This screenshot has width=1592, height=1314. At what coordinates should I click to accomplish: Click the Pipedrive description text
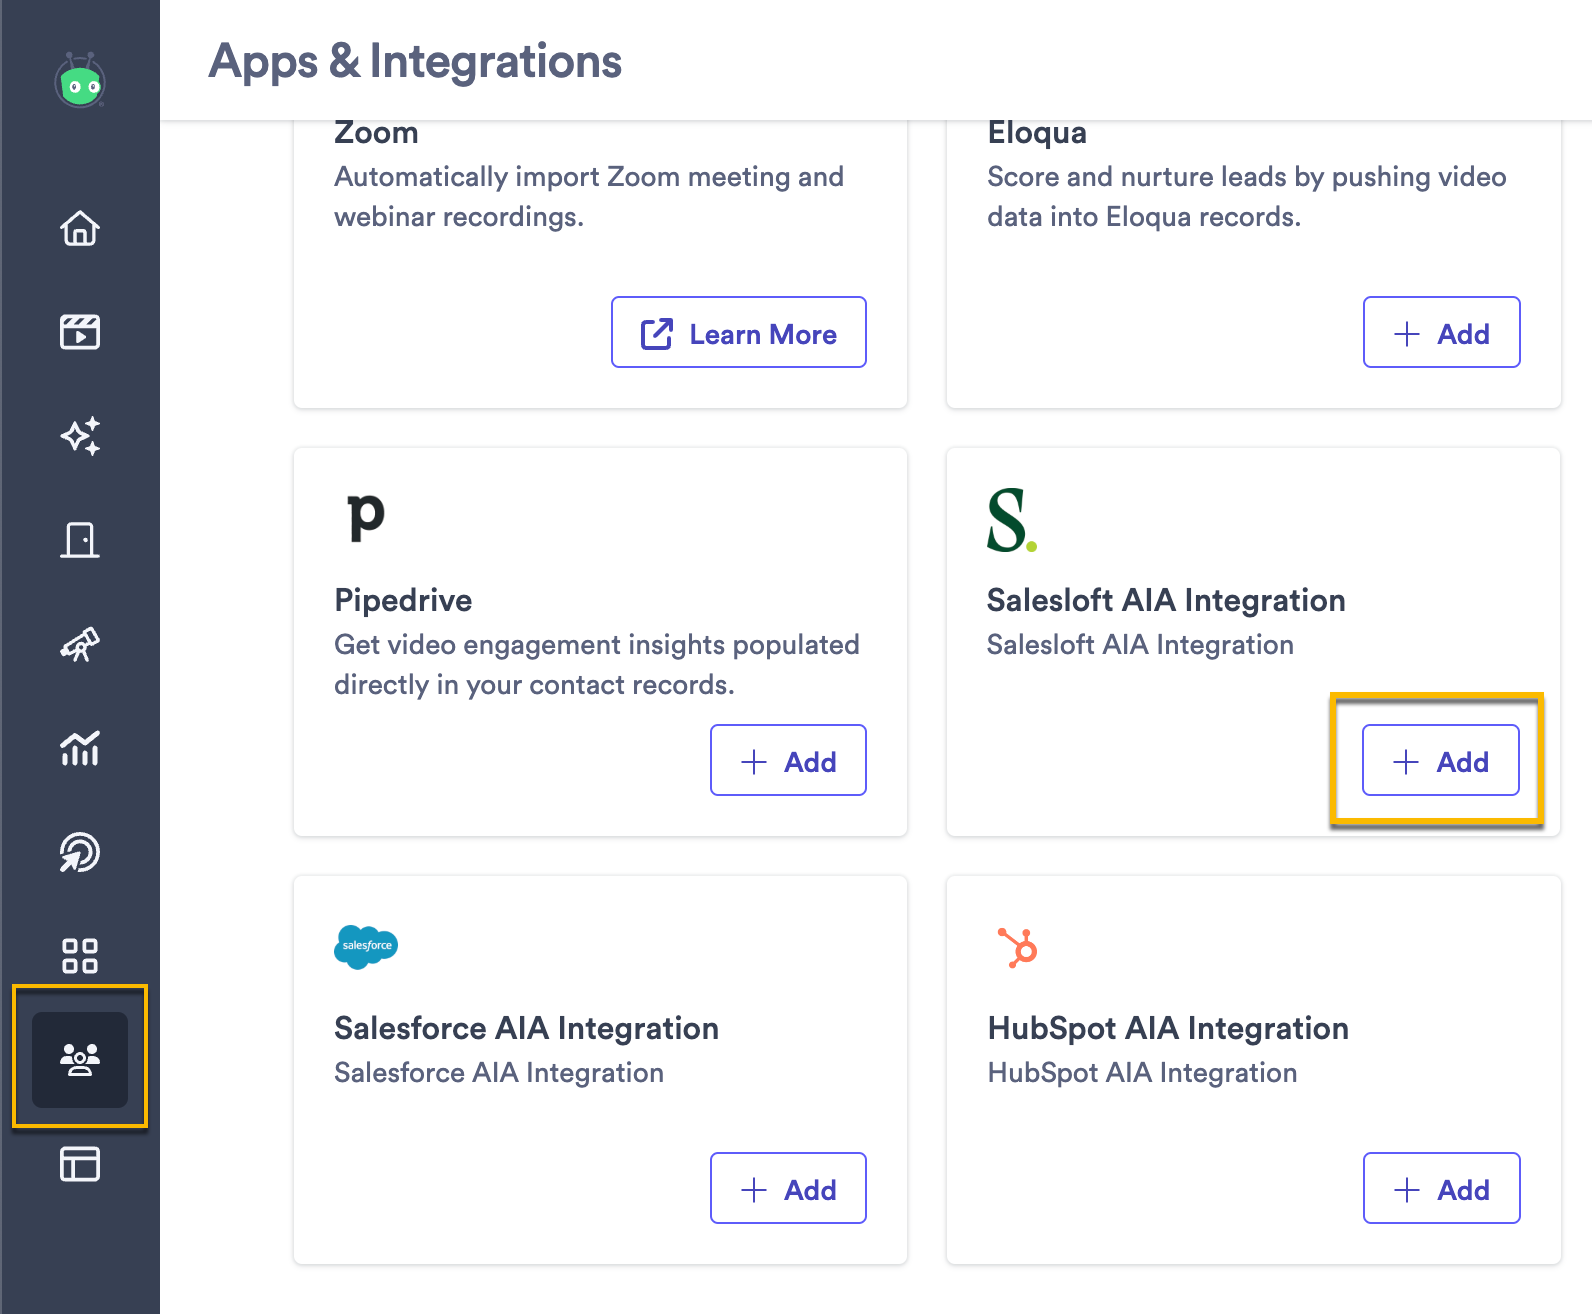597,664
